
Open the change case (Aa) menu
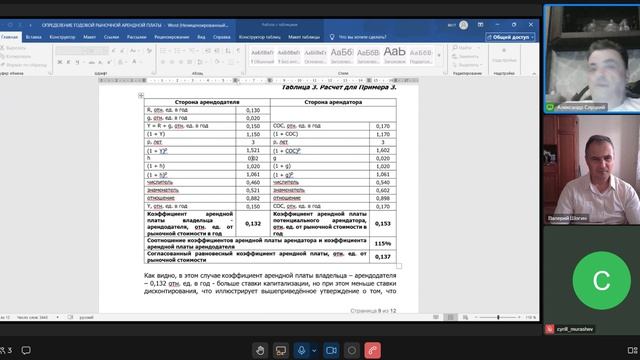(x=133, y=51)
